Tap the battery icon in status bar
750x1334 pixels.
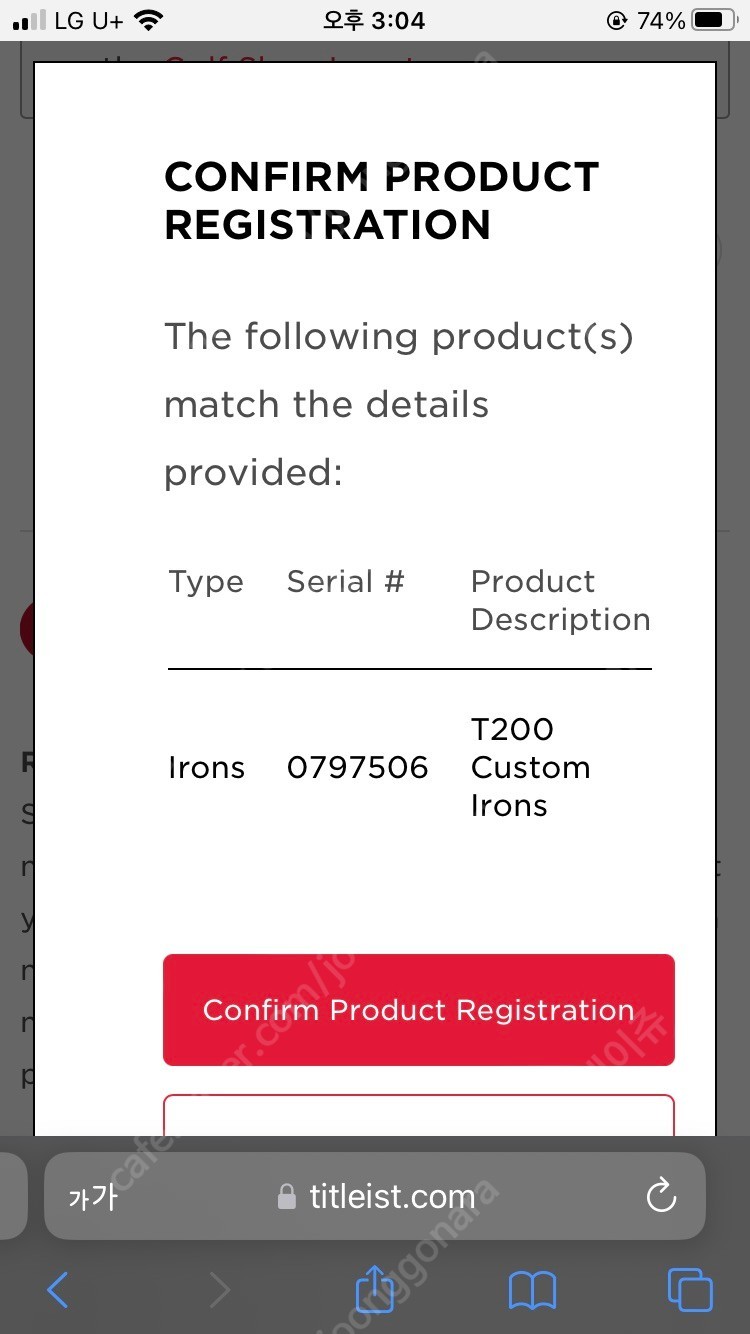coord(714,20)
